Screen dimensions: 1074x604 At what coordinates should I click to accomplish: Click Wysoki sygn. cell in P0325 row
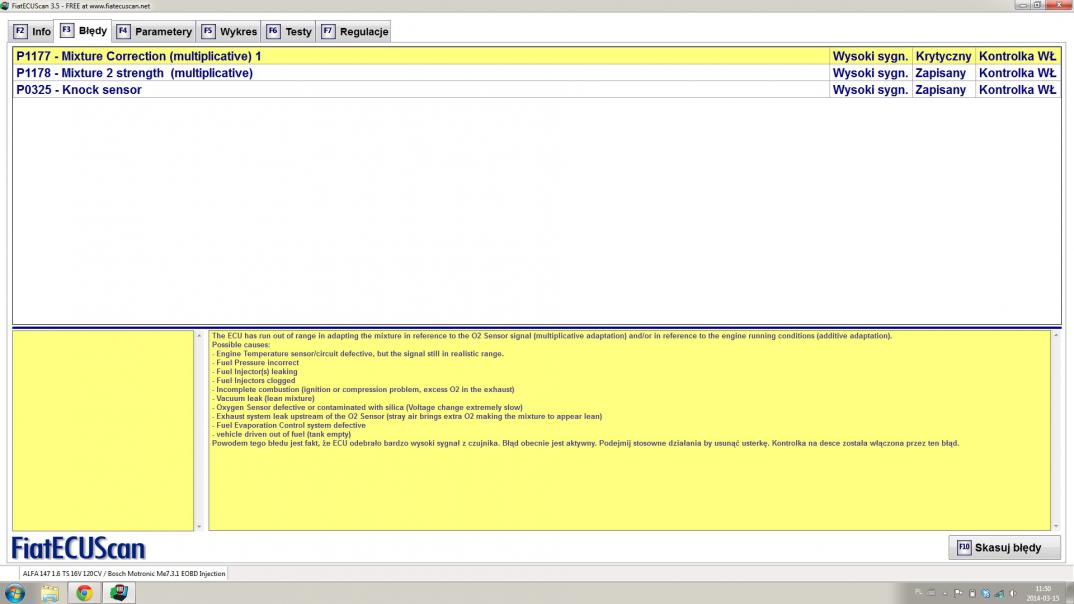pyautogui.click(x=870, y=90)
